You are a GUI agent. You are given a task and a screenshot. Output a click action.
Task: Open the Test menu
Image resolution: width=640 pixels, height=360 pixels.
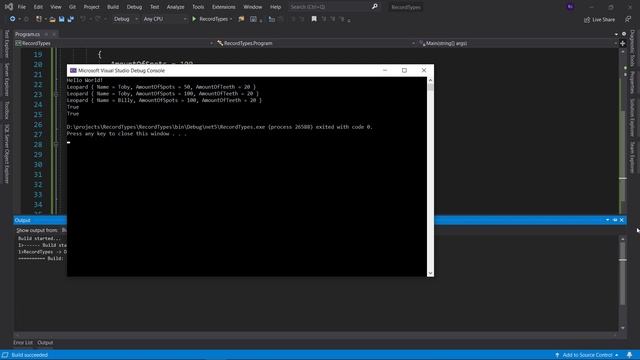[x=154, y=7]
